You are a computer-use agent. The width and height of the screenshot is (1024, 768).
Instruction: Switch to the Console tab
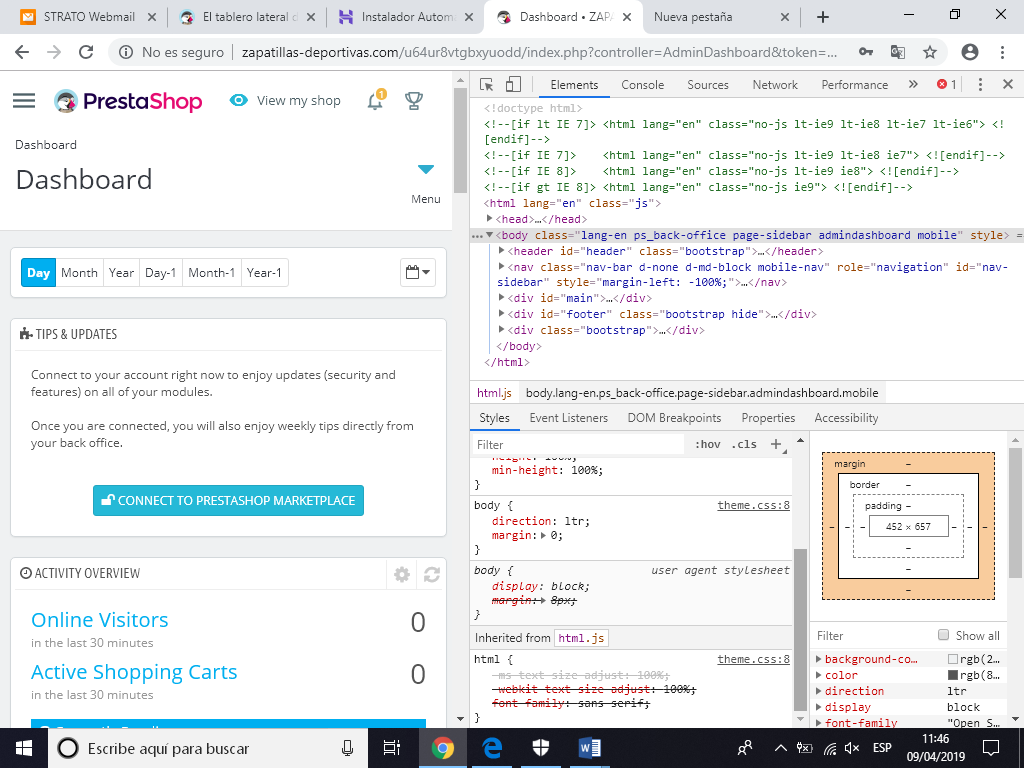tap(642, 85)
